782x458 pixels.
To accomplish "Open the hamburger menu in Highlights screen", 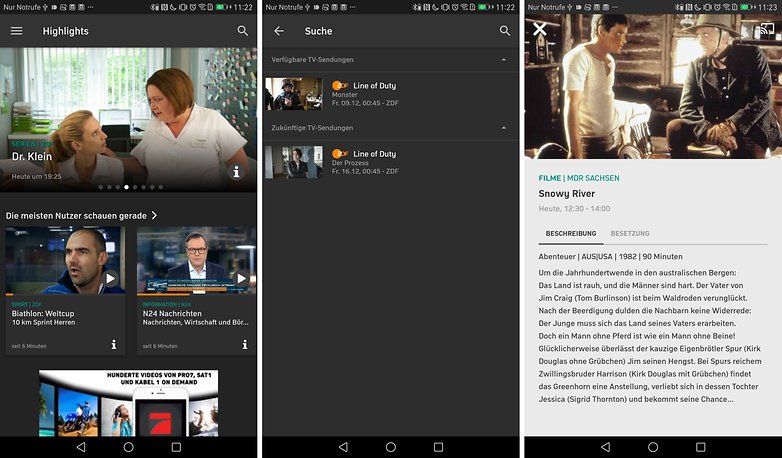I will pos(16,31).
